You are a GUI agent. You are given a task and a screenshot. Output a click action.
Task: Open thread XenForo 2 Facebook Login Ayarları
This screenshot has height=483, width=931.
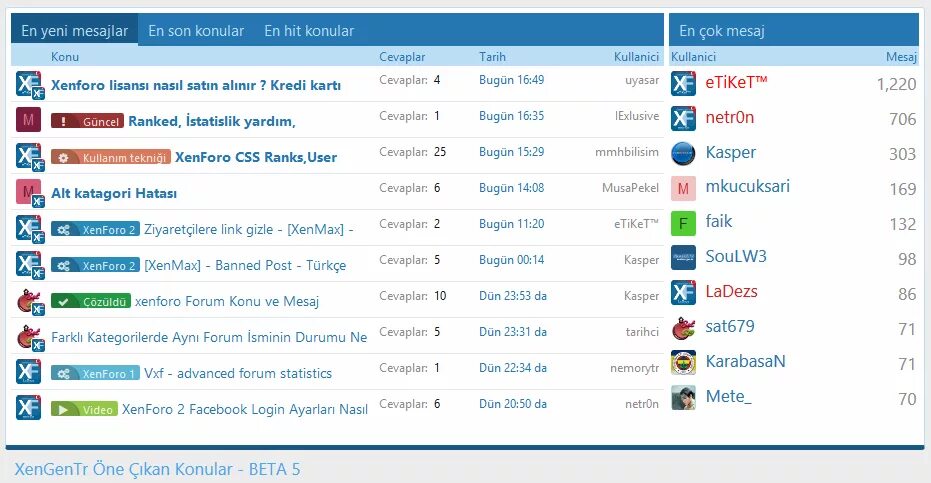click(245, 409)
